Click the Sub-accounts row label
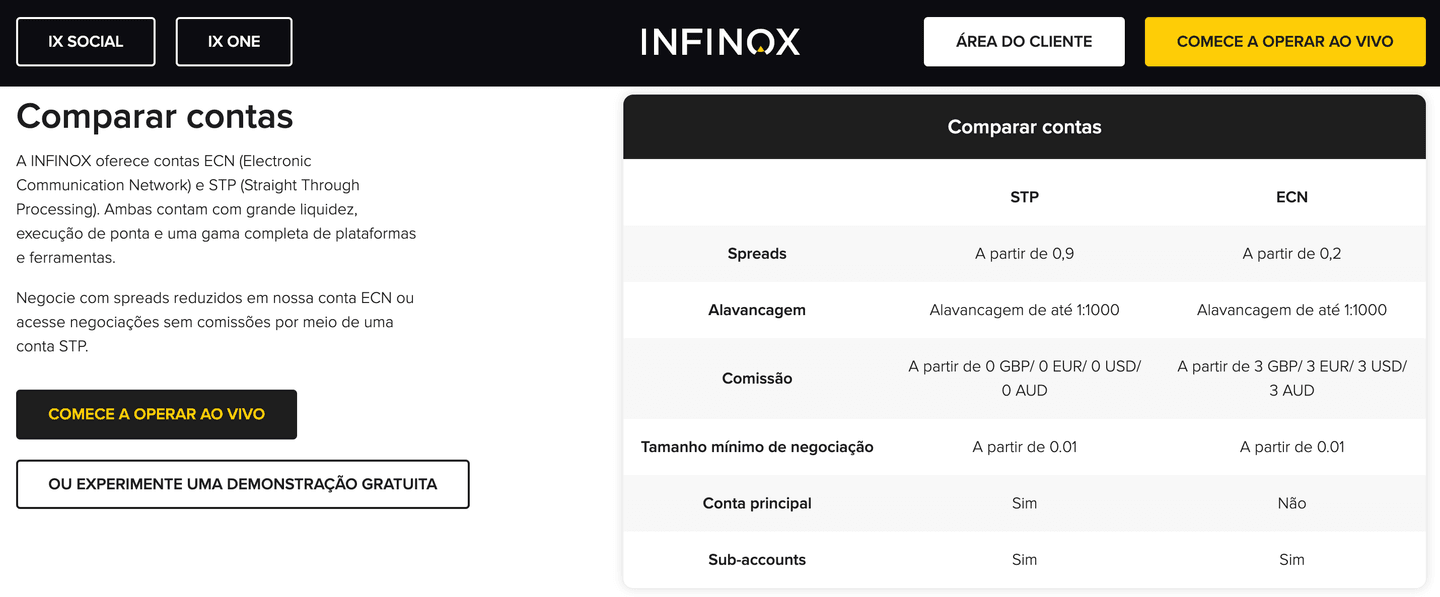Viewport: 1440px width, 597px height. coord(757,559)
